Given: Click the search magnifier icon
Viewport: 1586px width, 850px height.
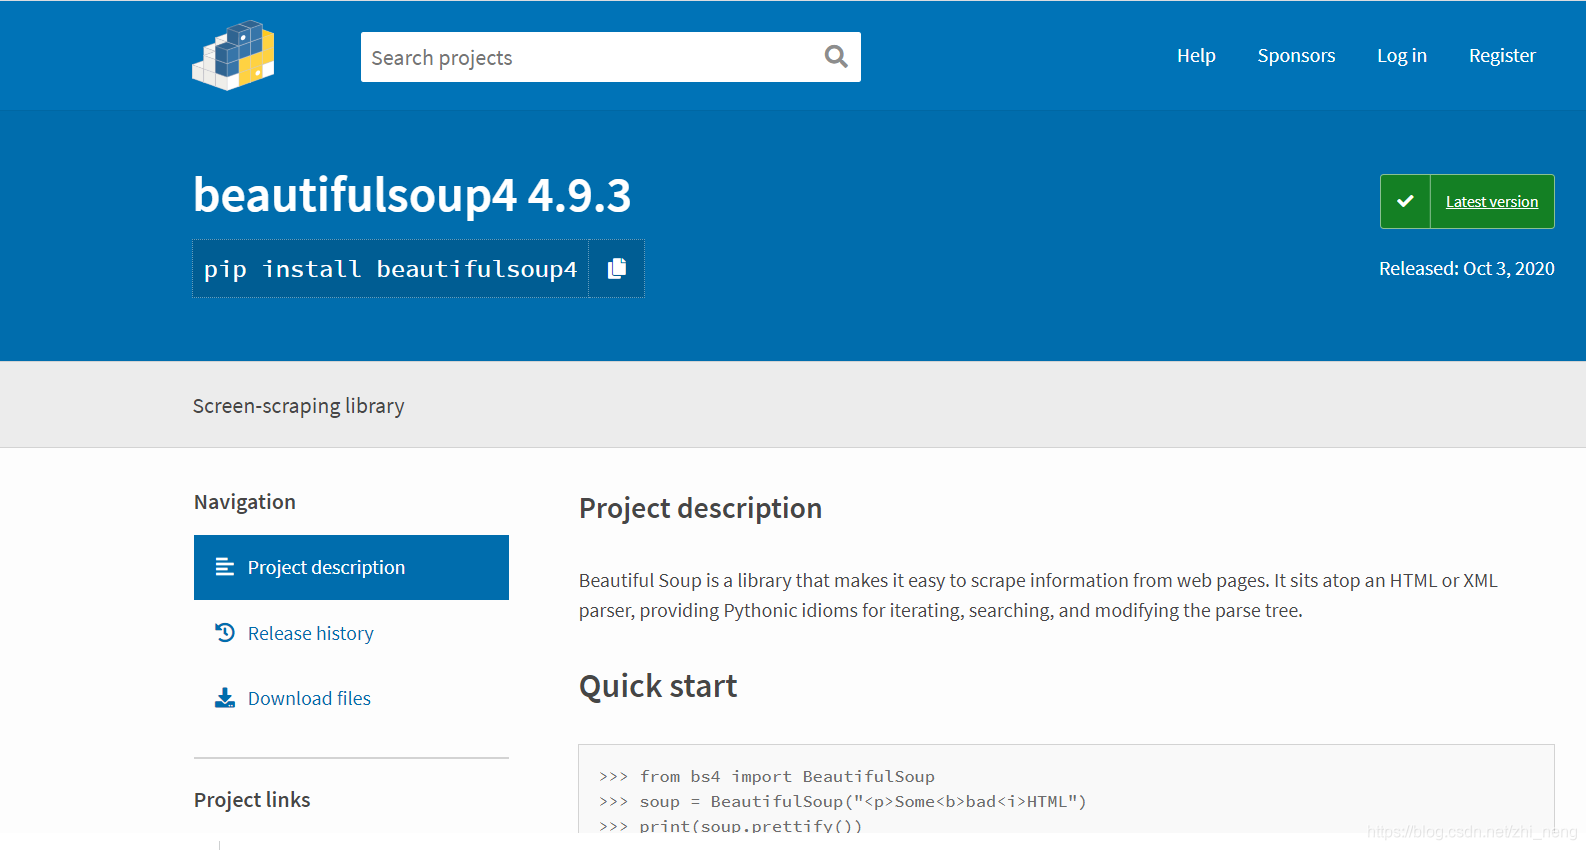Looking at the screenshot, I should [836, 57].
